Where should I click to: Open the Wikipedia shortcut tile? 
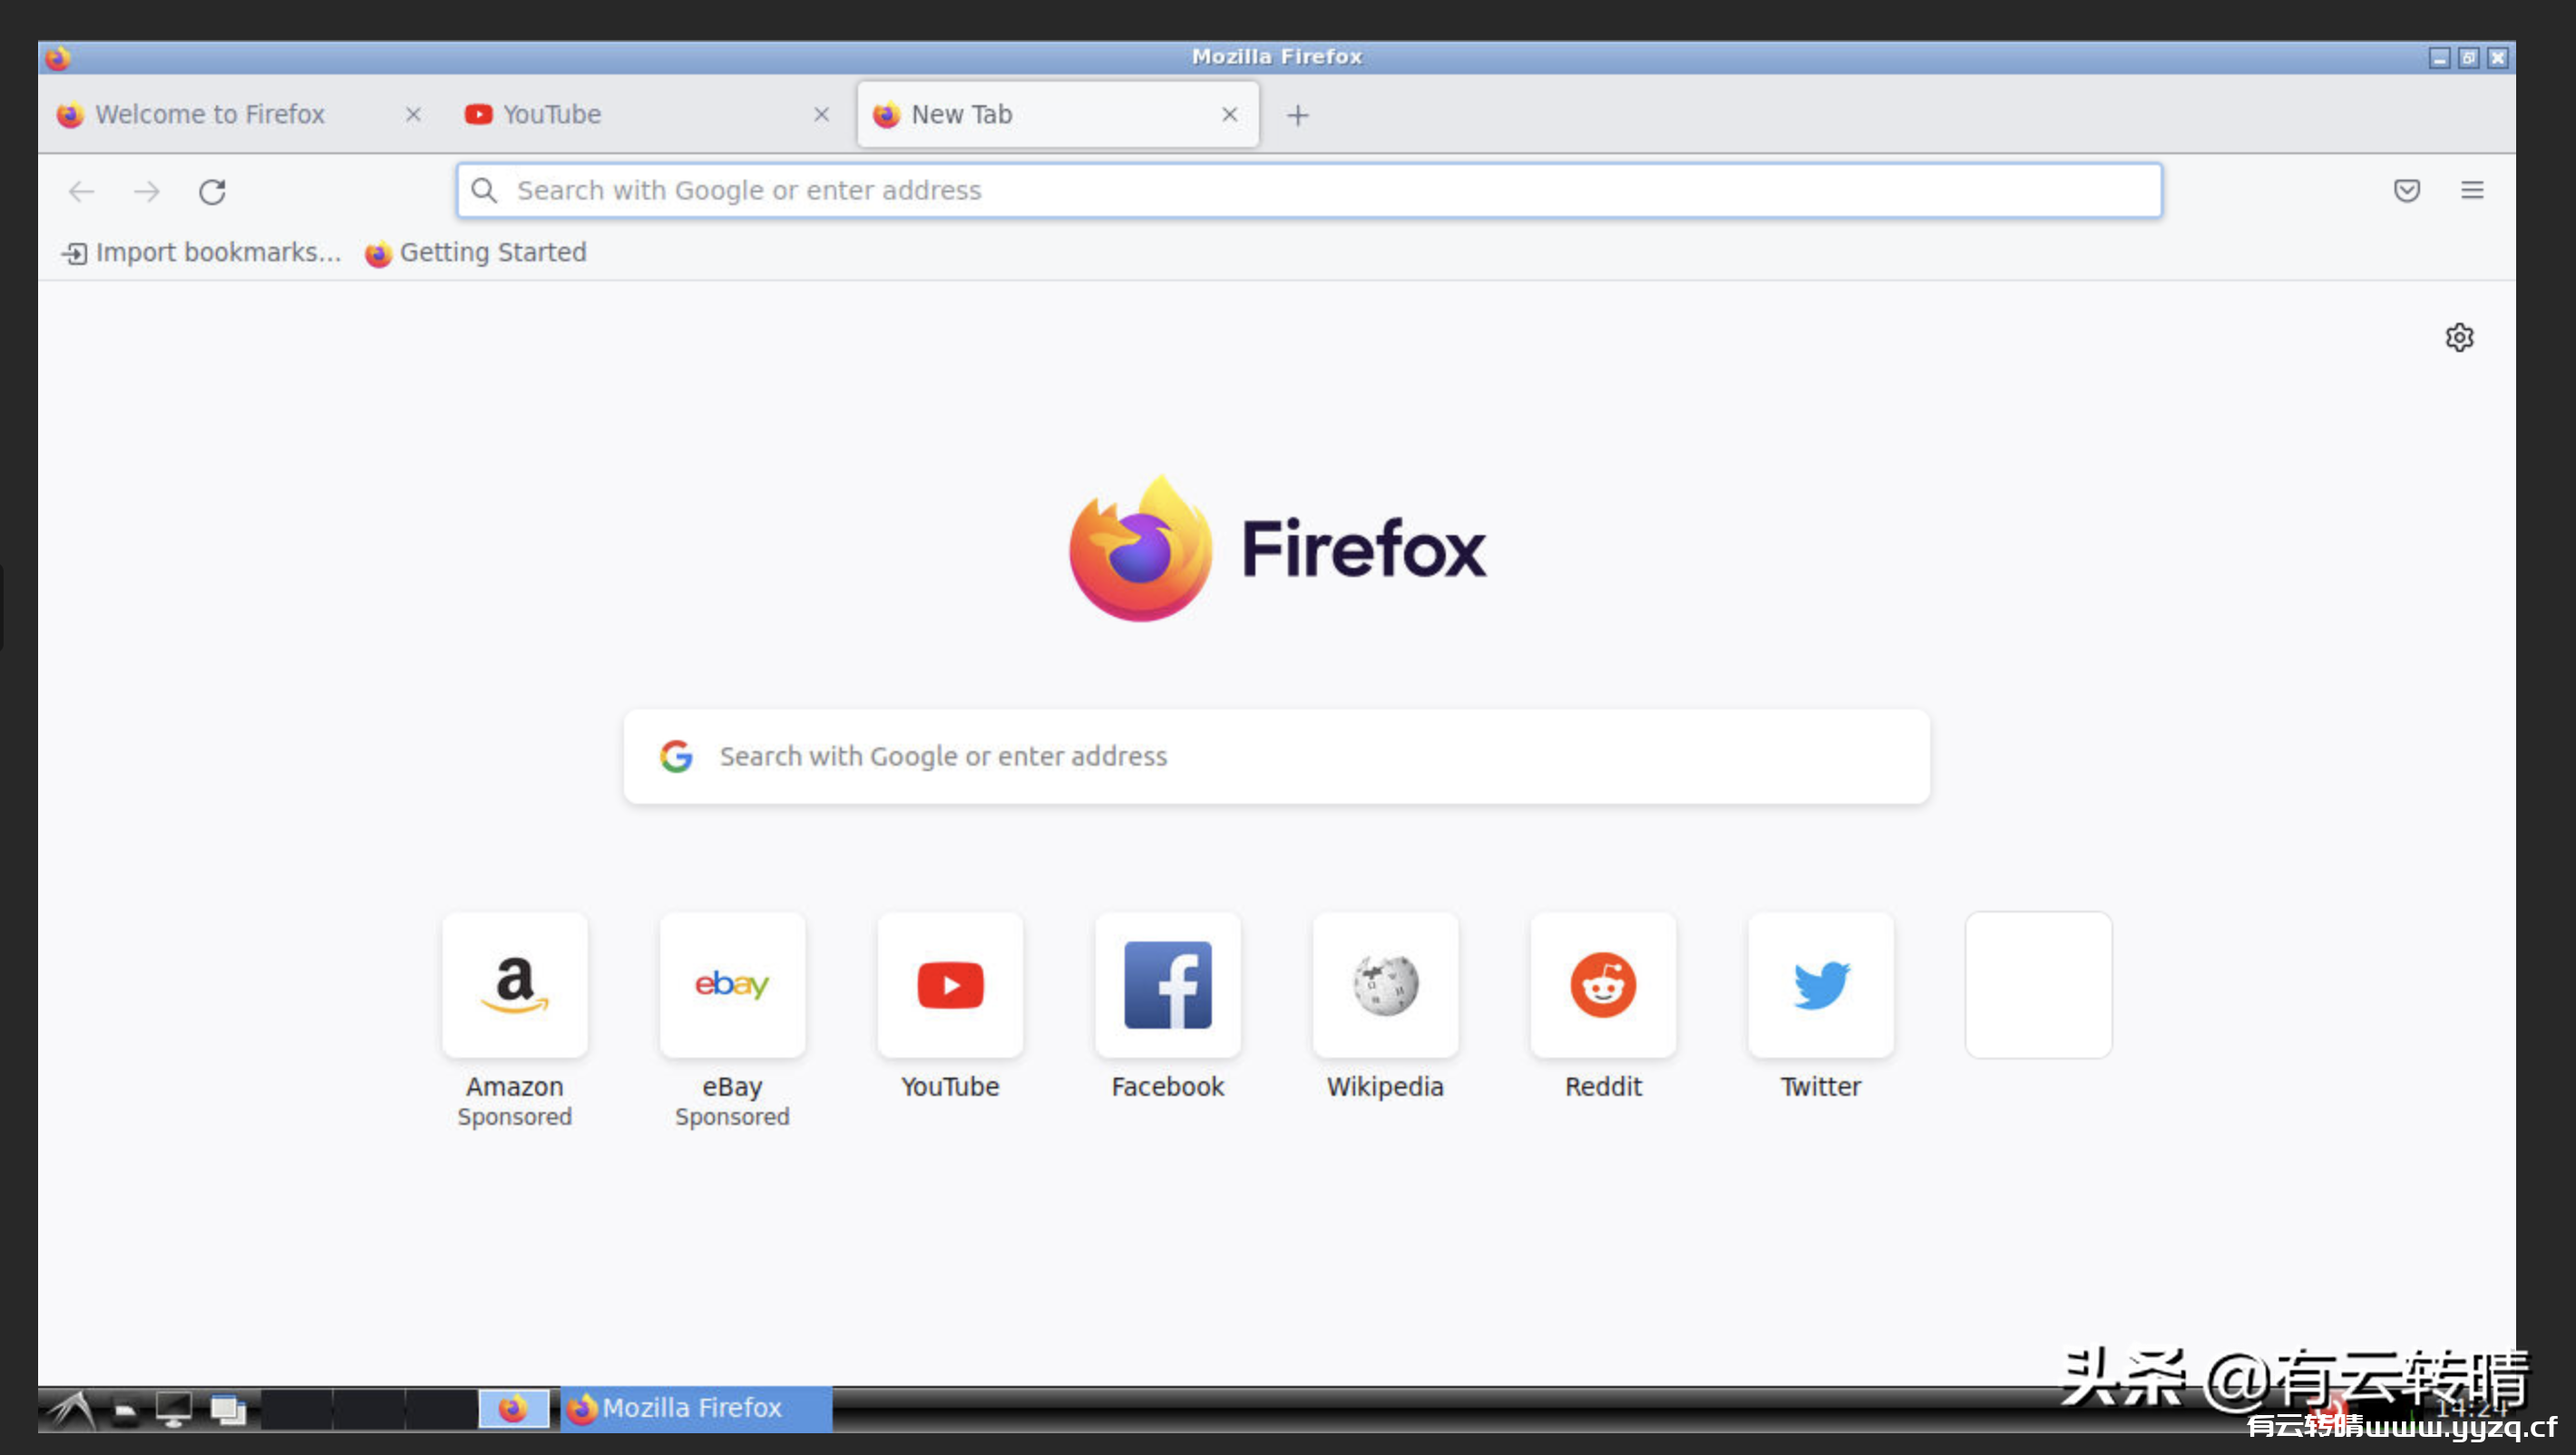(1385, 985)
